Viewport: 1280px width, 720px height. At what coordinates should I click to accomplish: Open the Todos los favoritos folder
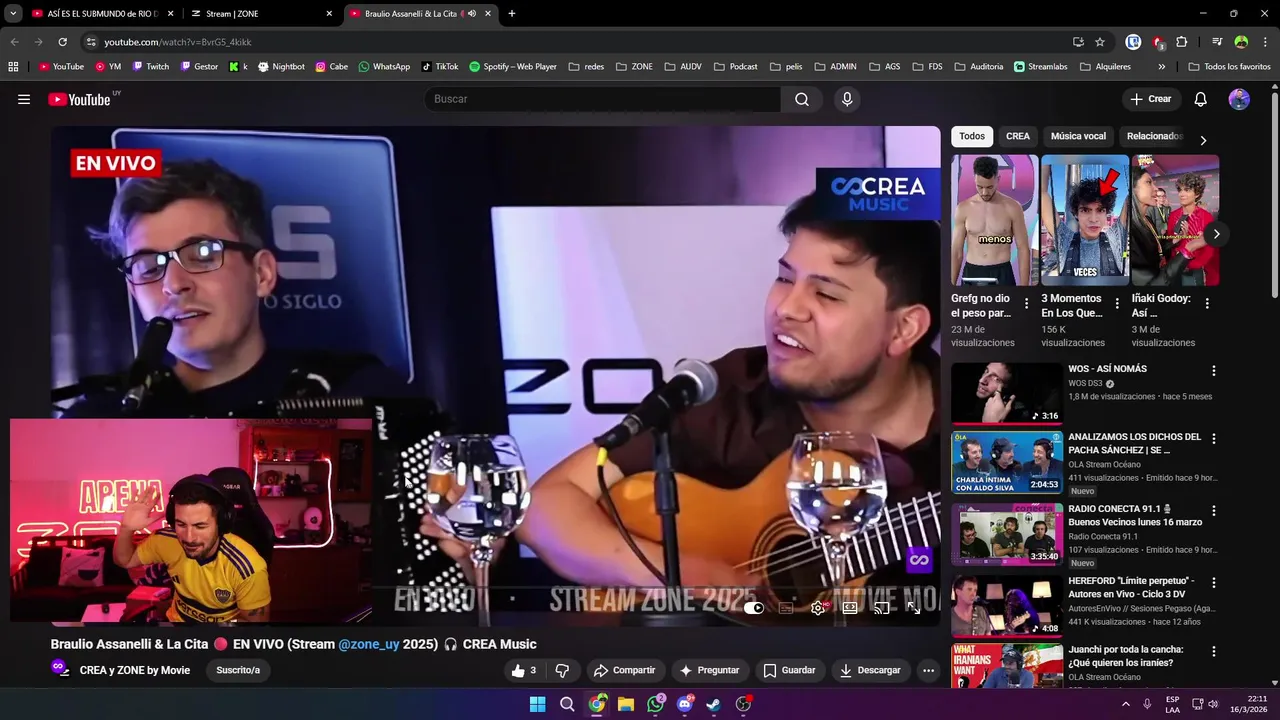1229,67
